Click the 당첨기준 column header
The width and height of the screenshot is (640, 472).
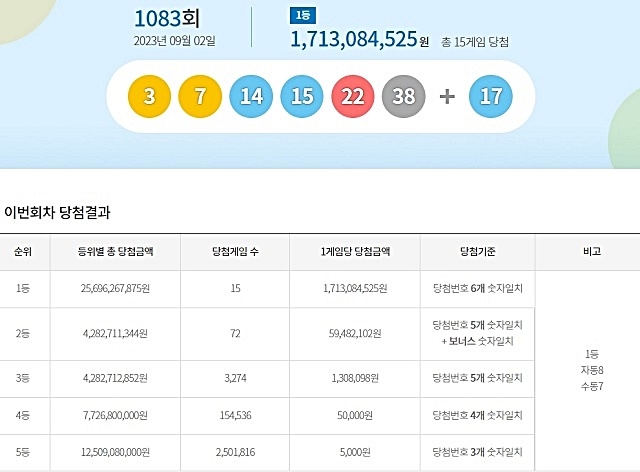coord(478,252)
